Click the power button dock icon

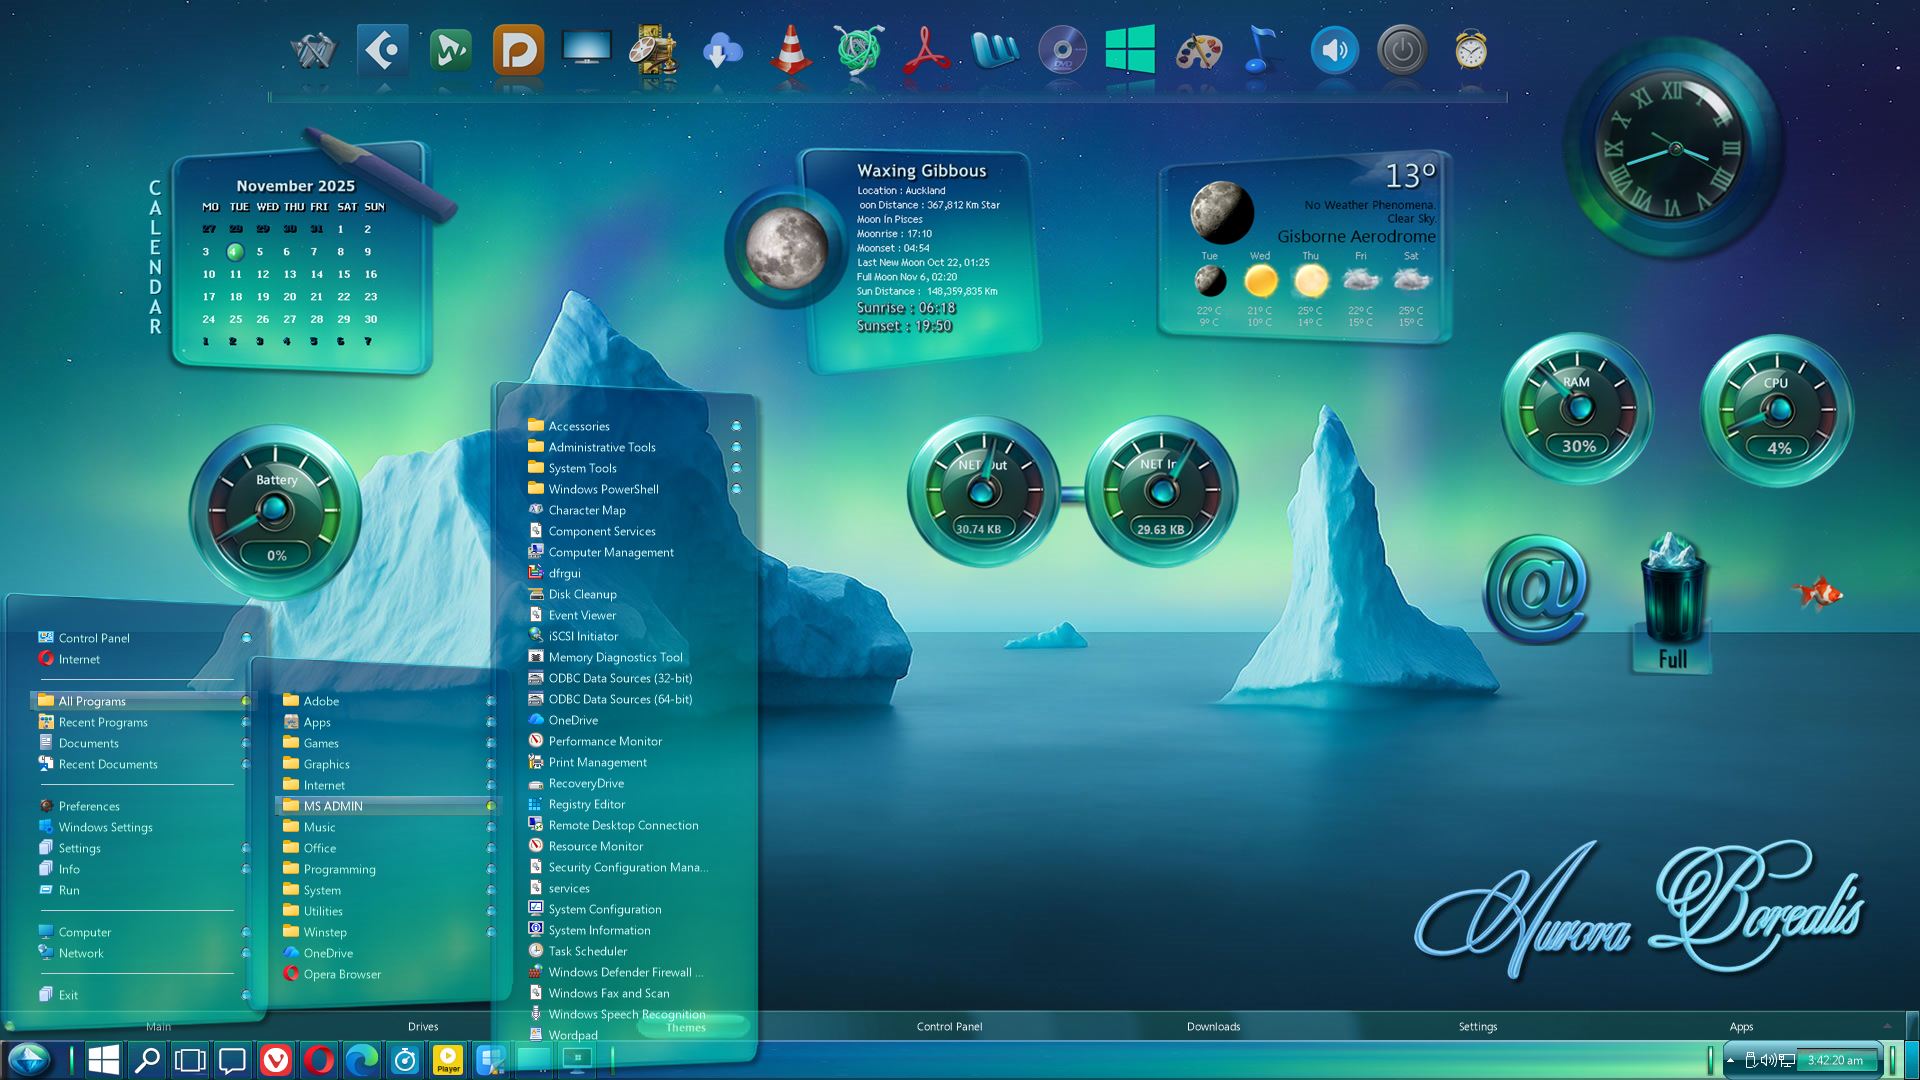(x=1402, y=50)
